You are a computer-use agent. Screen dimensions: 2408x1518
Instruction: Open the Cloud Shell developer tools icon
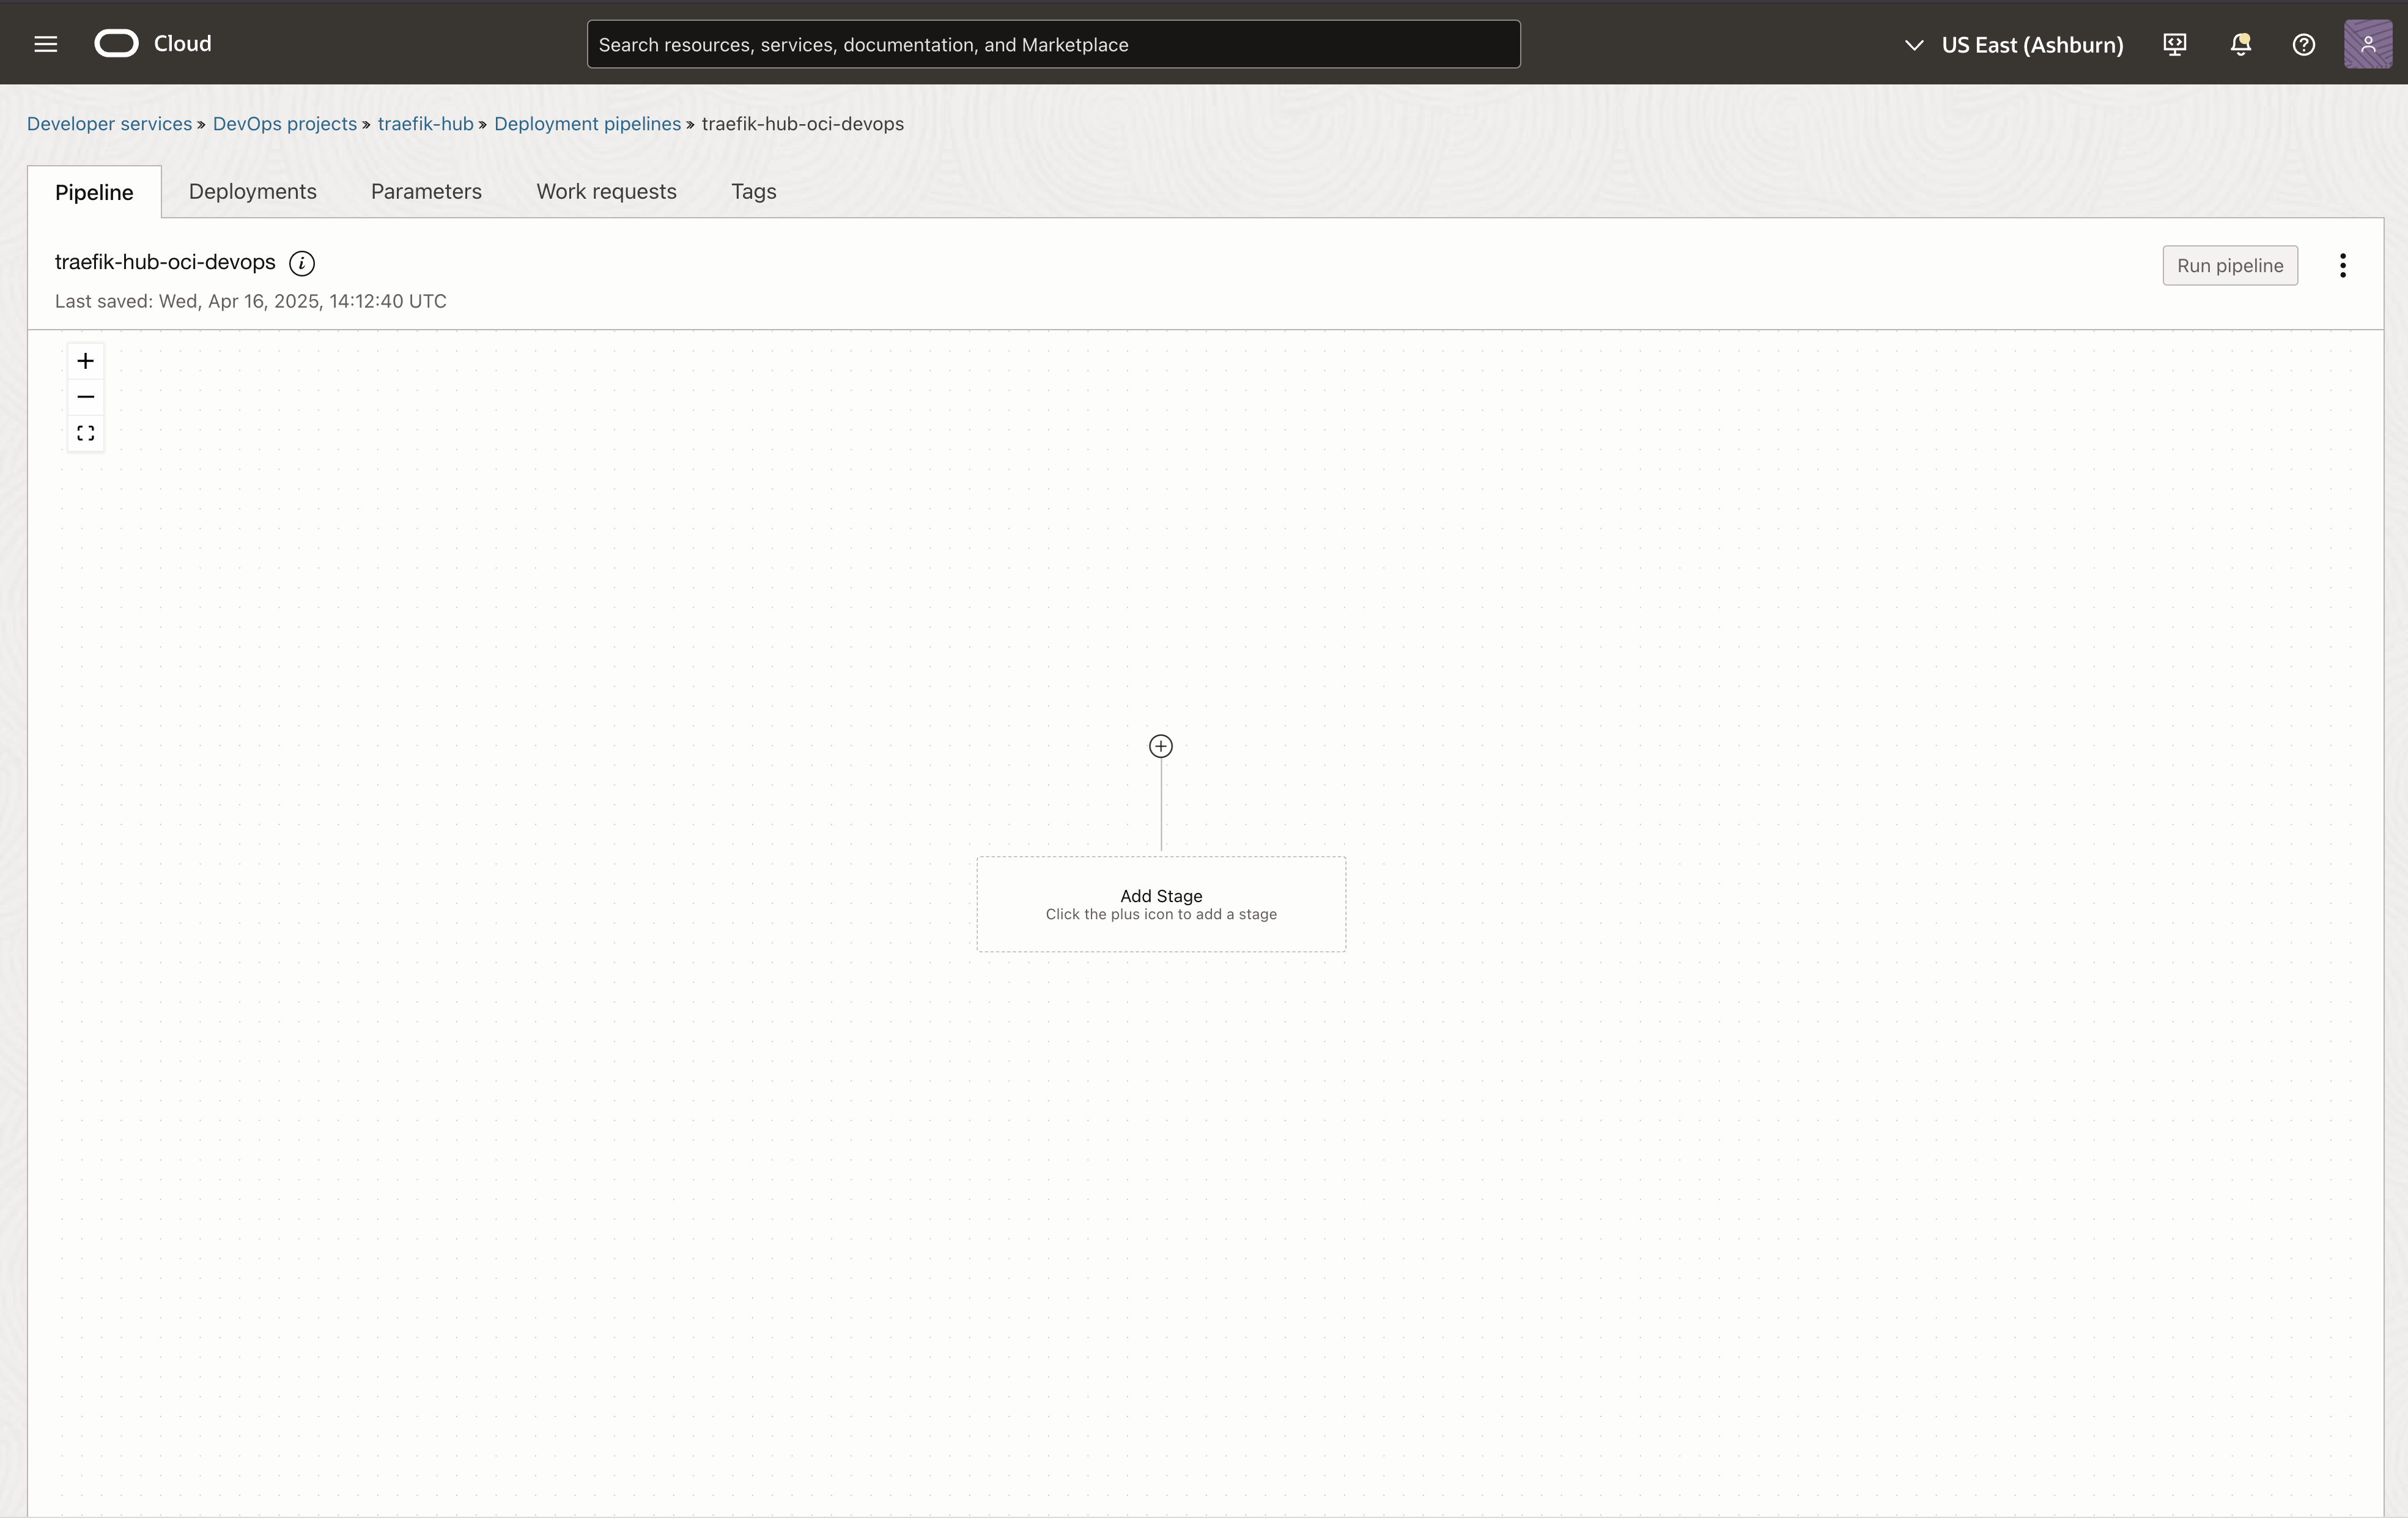tap(2174, 44)
